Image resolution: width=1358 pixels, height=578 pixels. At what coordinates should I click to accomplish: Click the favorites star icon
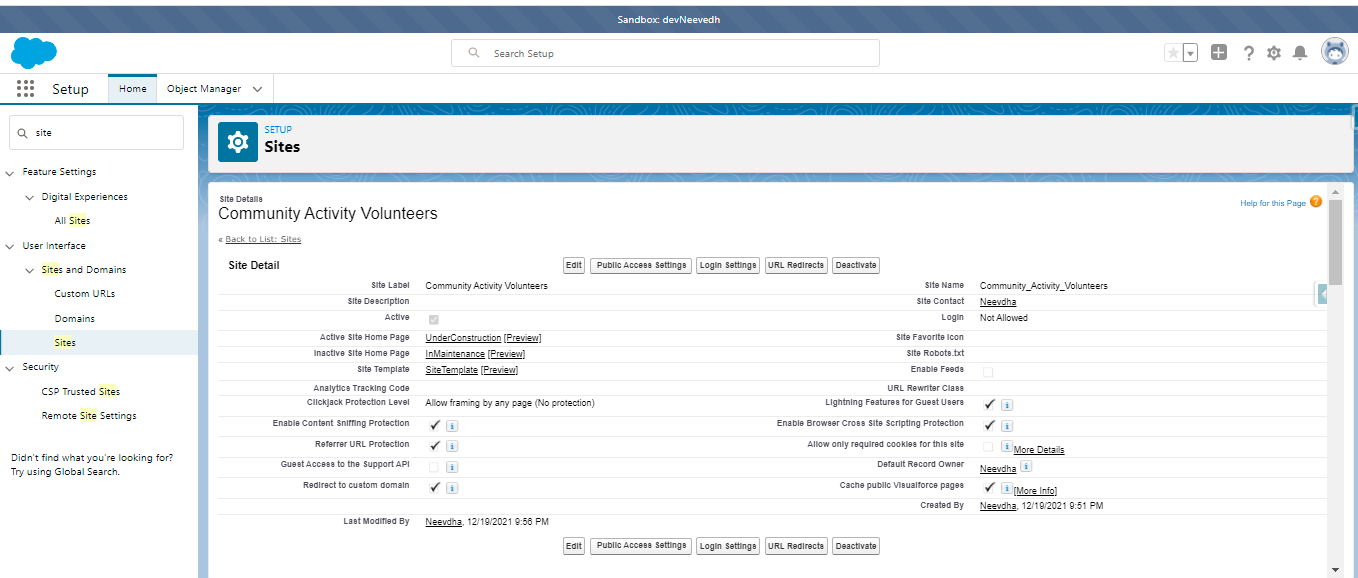pos(1173,52)
